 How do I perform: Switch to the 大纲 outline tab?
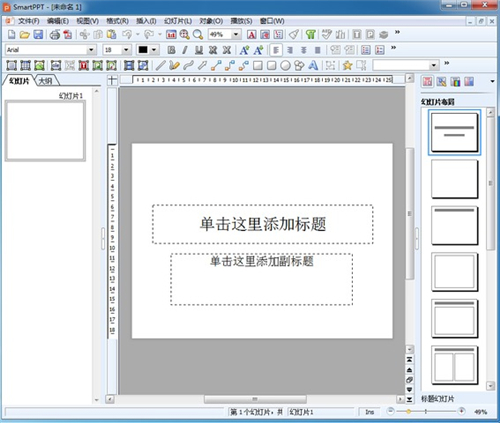pos(46,81)
